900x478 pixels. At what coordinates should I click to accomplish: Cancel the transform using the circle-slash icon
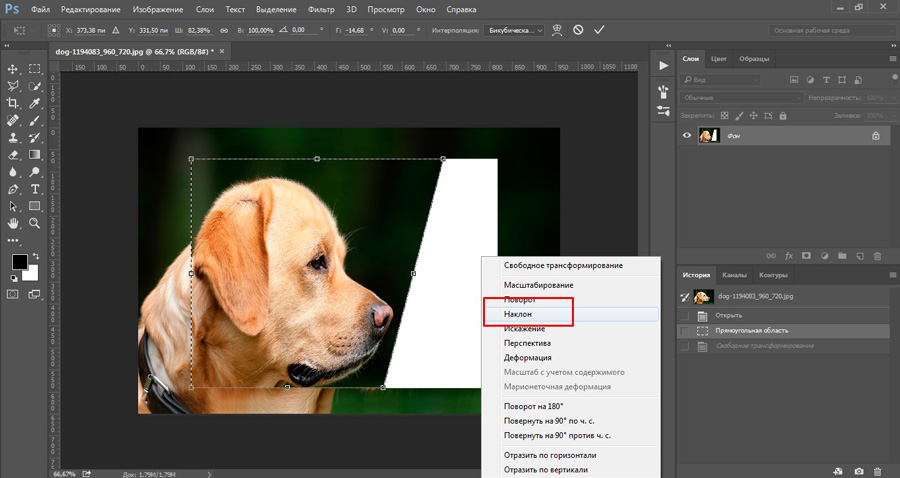[x=577, y=30]
